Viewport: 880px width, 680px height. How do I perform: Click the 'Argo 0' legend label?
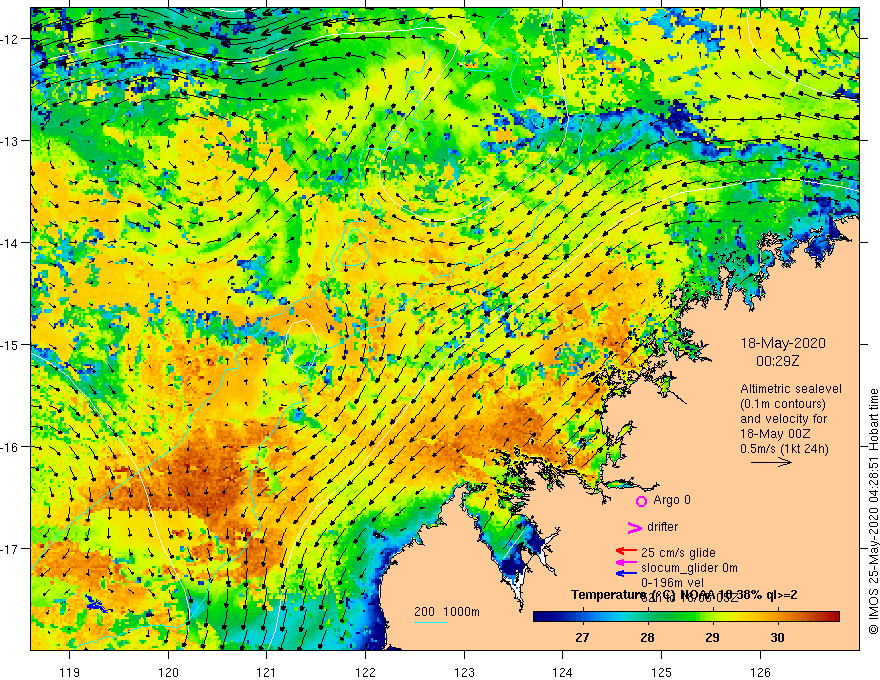(672, 500)
